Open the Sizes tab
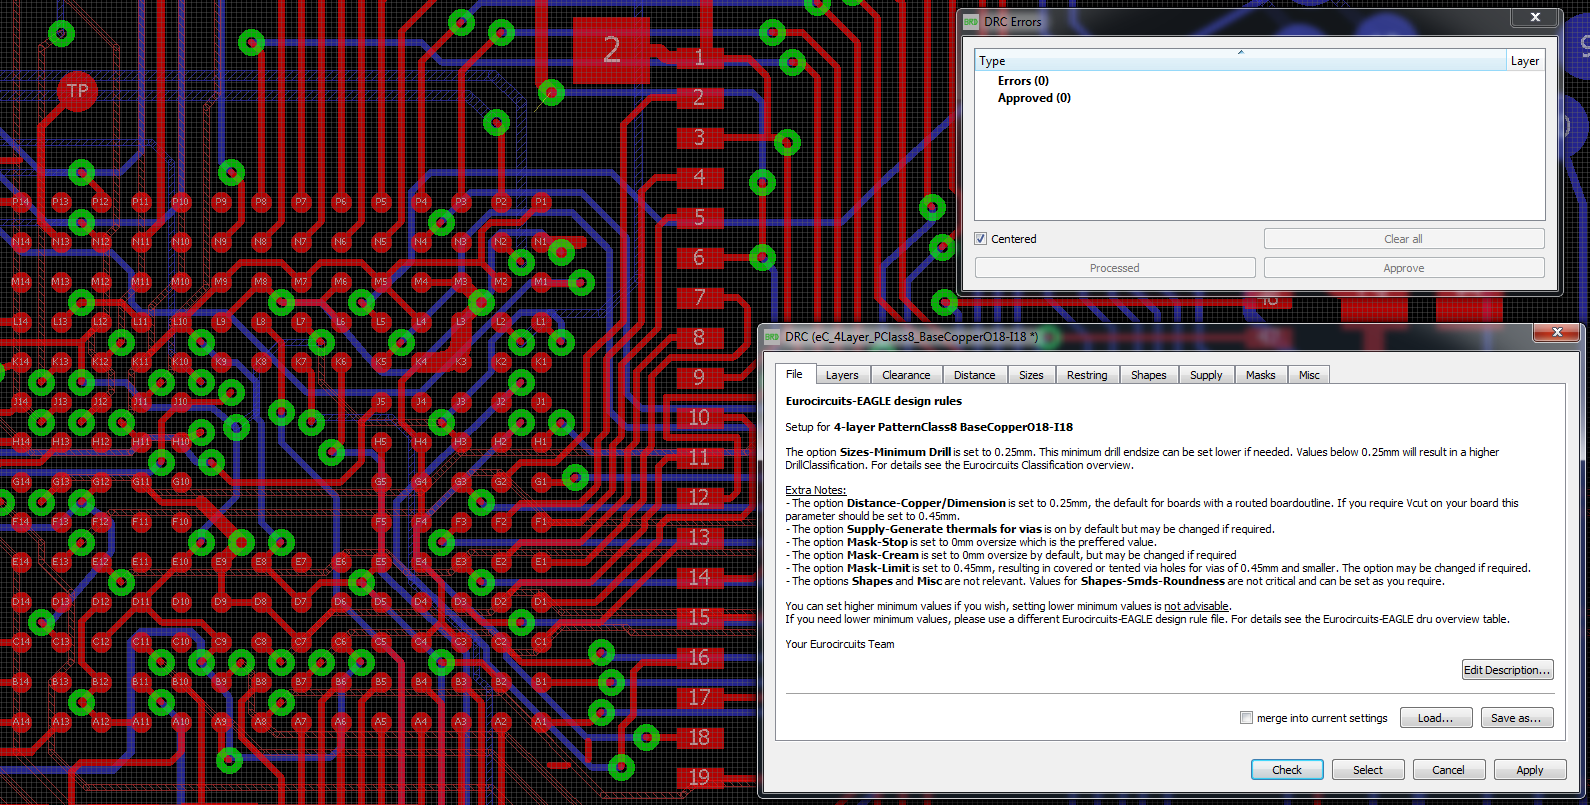The image size is (1590, 805). [1030, 375]
